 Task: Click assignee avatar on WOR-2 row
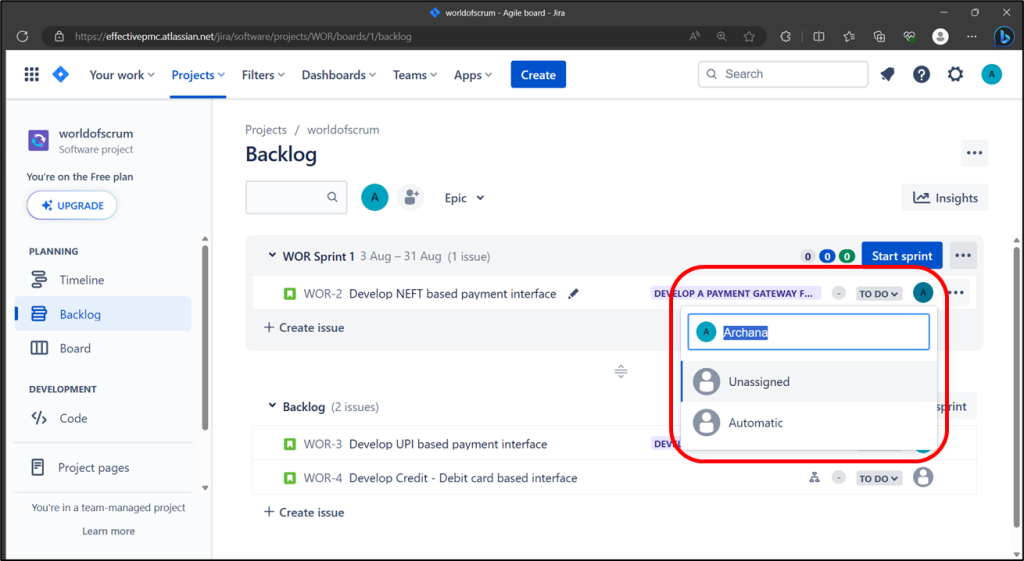tap(923, 293)
